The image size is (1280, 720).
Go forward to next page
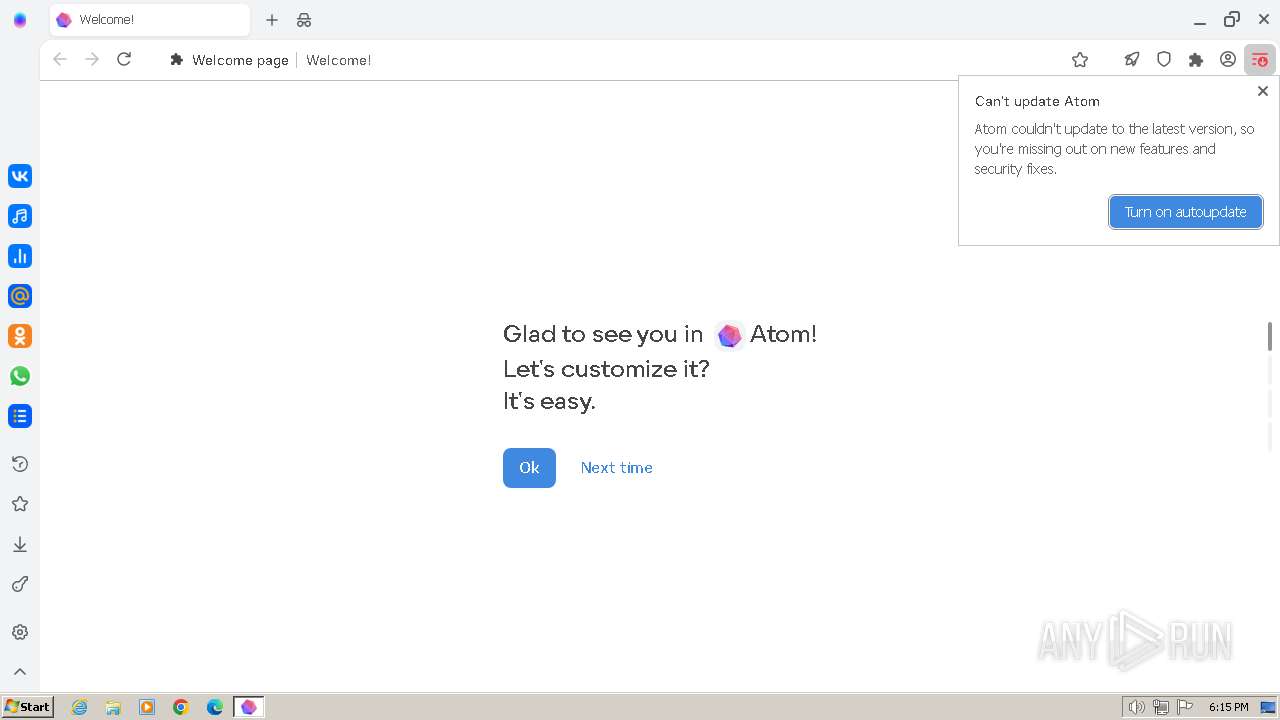92,60
